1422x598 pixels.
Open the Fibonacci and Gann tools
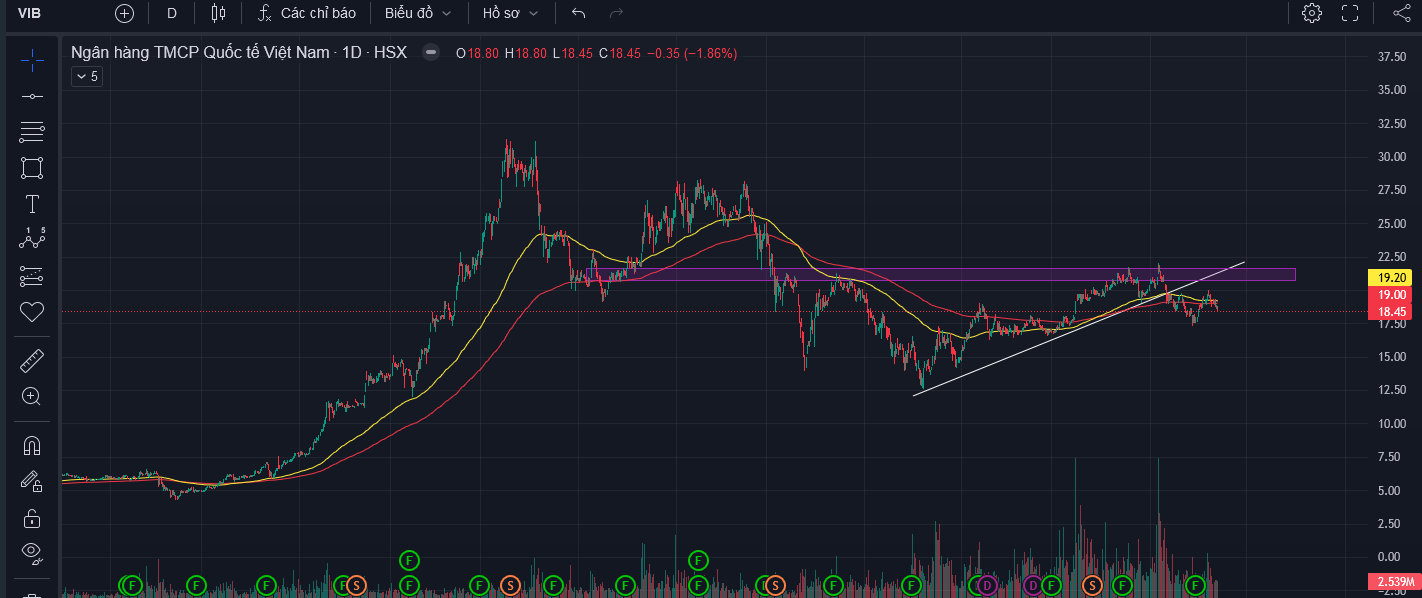tap(32, 131)
